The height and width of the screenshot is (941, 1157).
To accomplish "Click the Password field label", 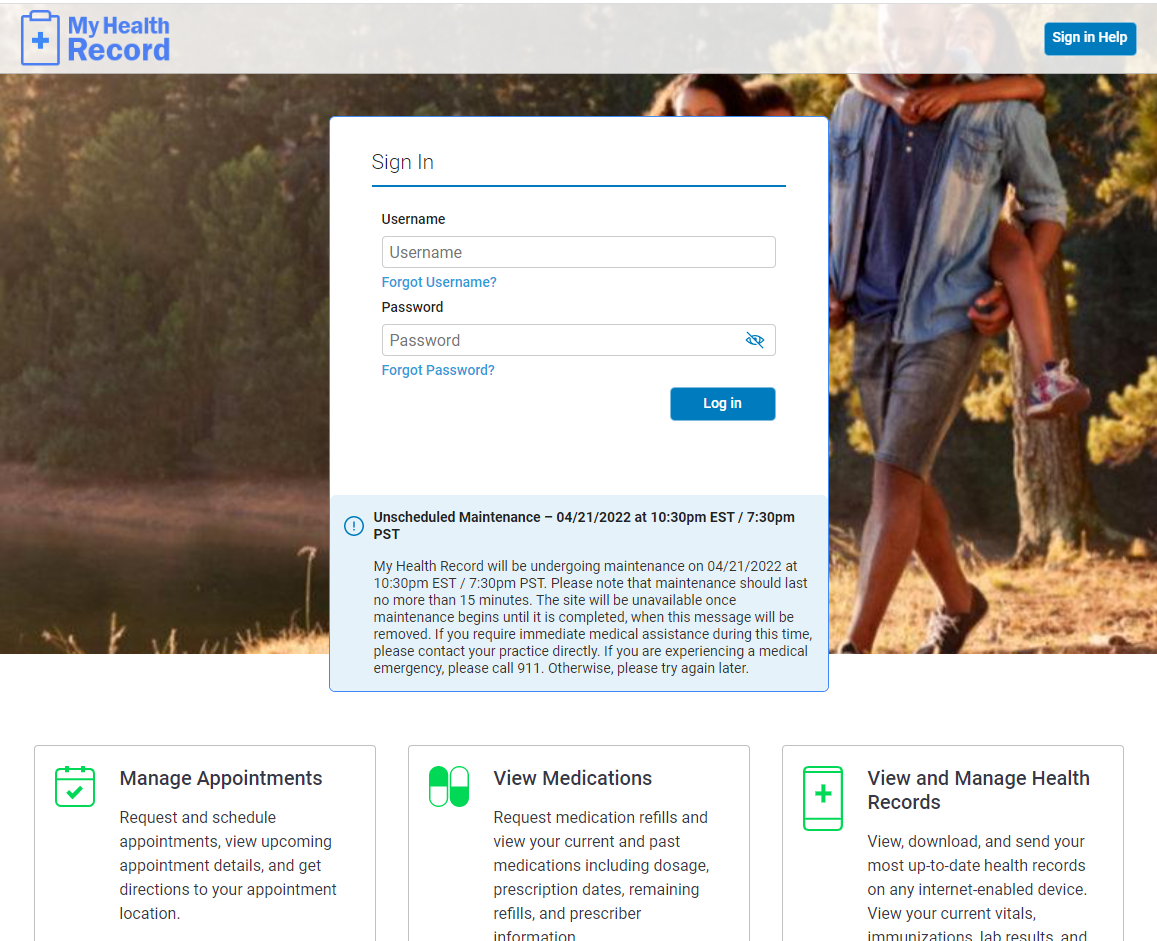I will pos(412,307).
